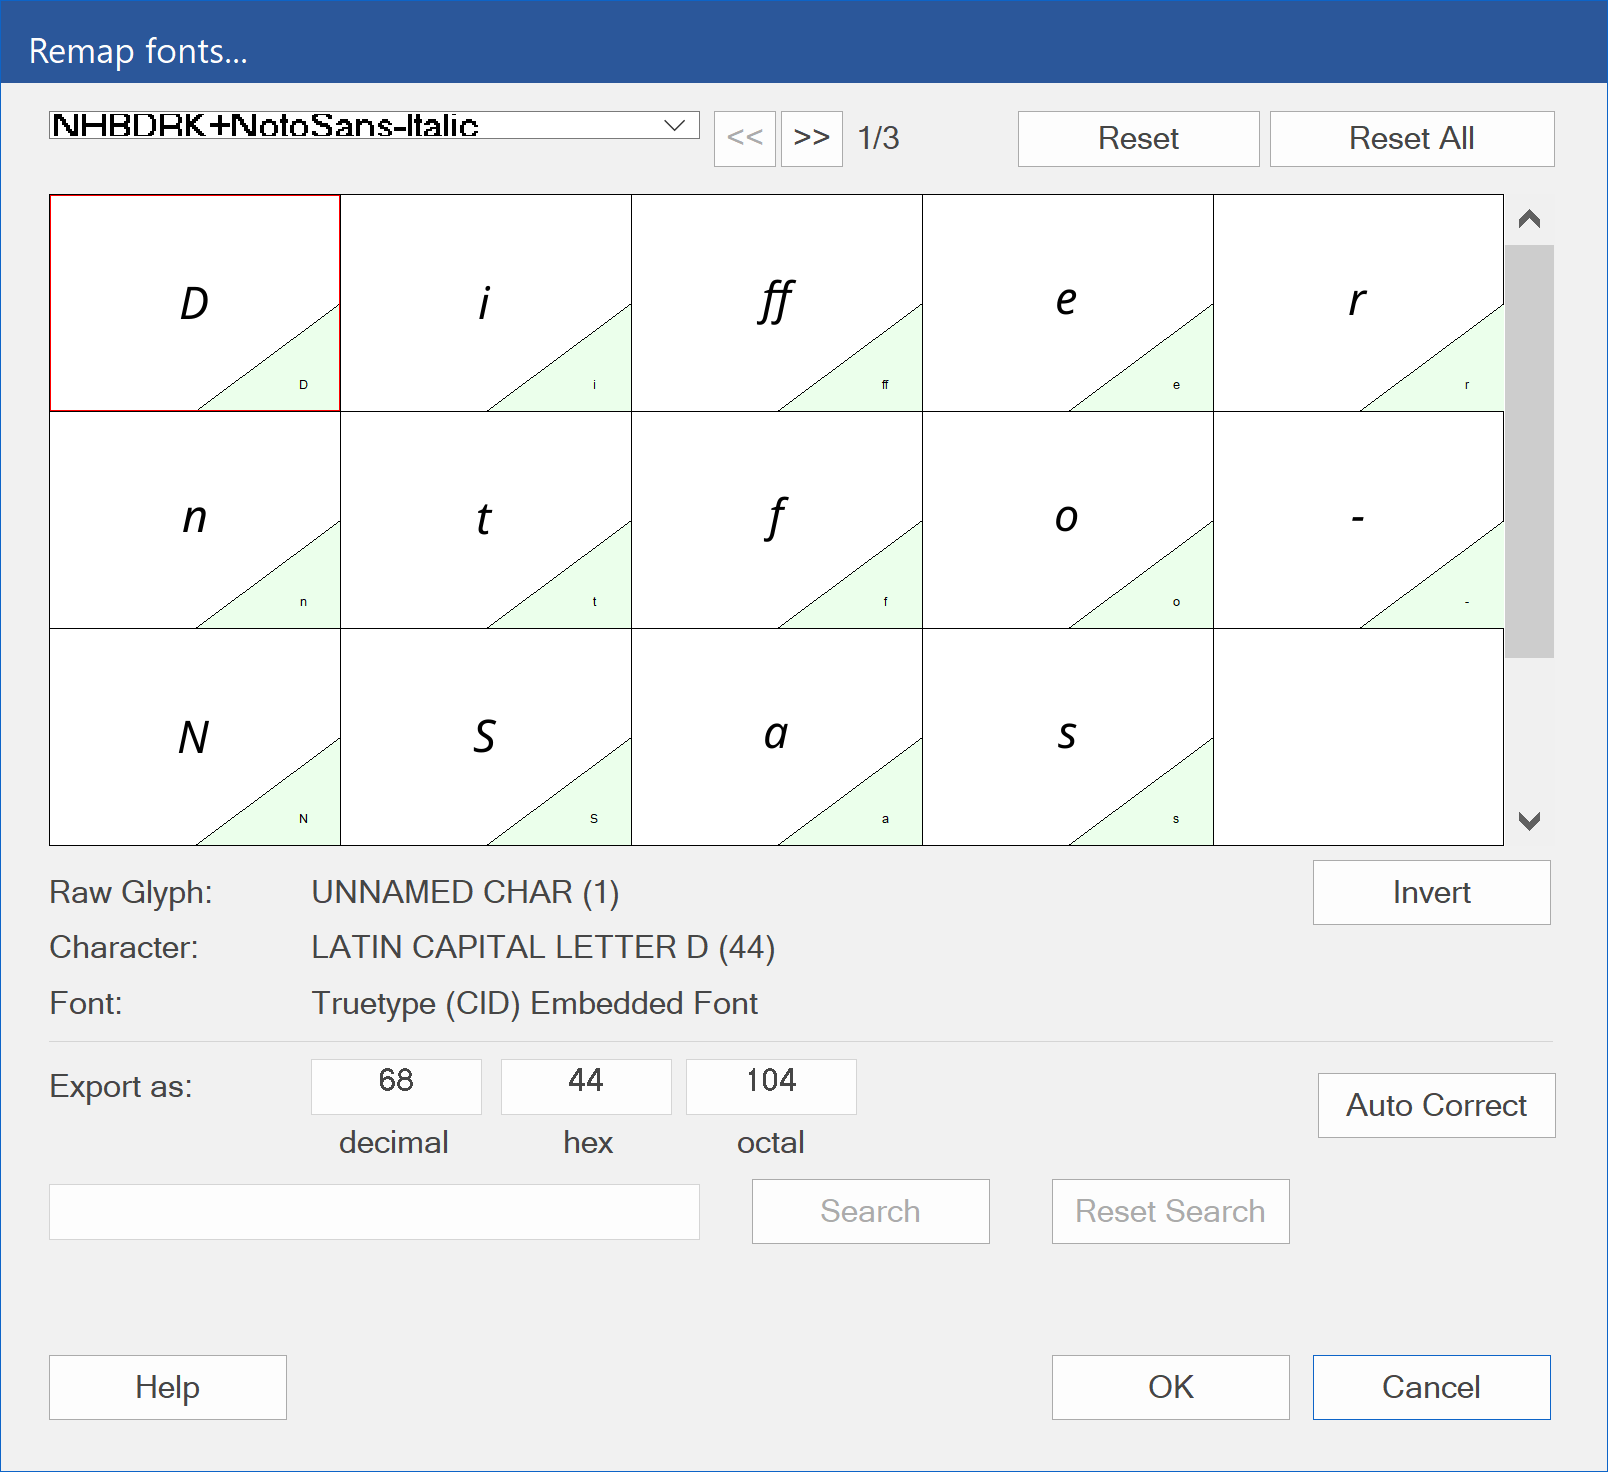Select the lowercase 'o' glyph cell

pyautogui.click(x=1068, y=520)
